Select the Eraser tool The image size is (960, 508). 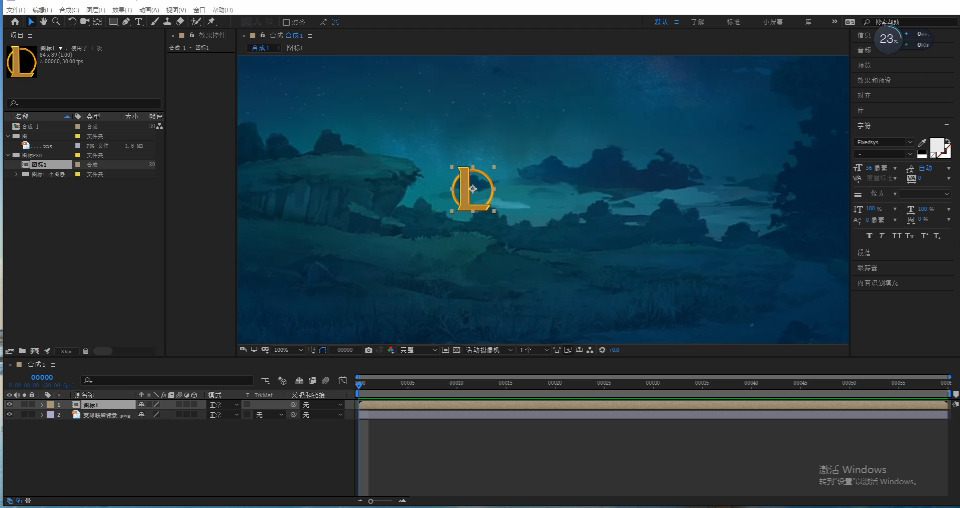pos(180,21)
